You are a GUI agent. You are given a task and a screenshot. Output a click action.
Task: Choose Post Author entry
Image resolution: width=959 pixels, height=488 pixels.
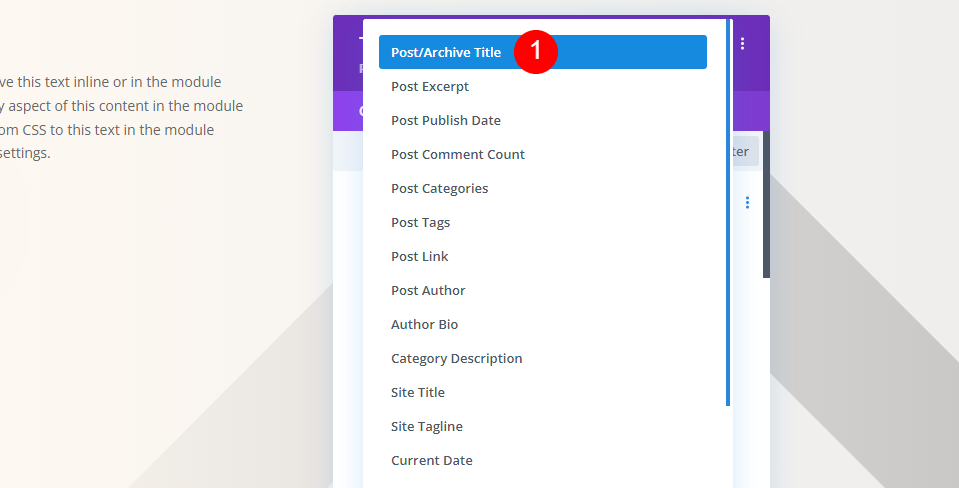542,290
